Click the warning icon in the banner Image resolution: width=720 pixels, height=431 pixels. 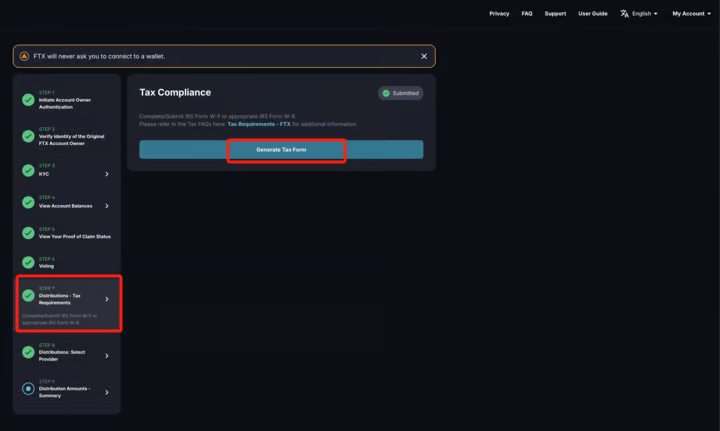24,56
